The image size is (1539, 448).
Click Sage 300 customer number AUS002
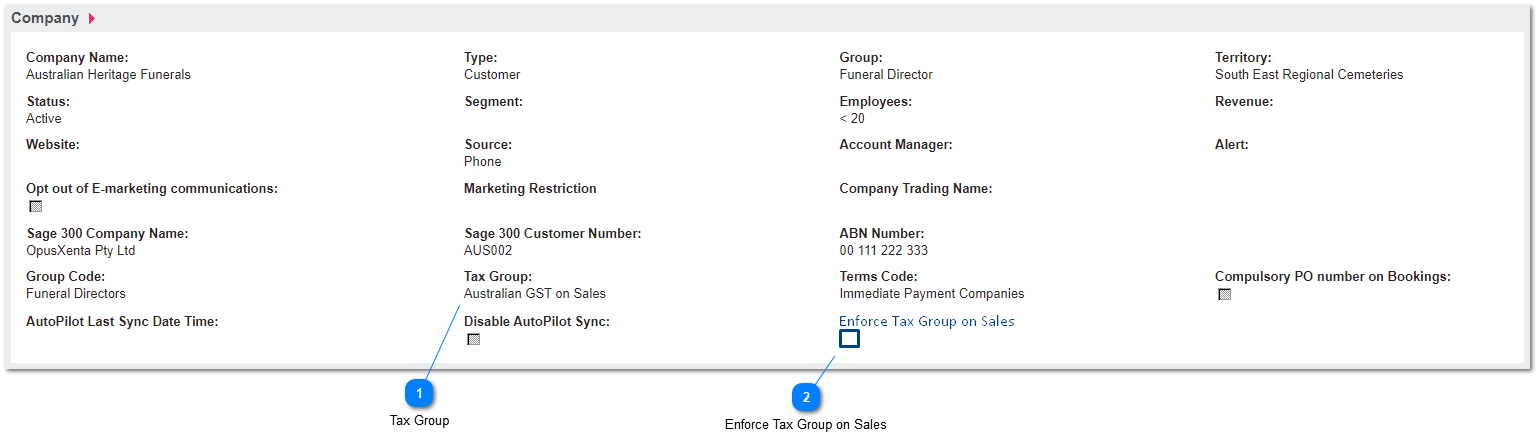pyautogui.click(x=488, y=251)
